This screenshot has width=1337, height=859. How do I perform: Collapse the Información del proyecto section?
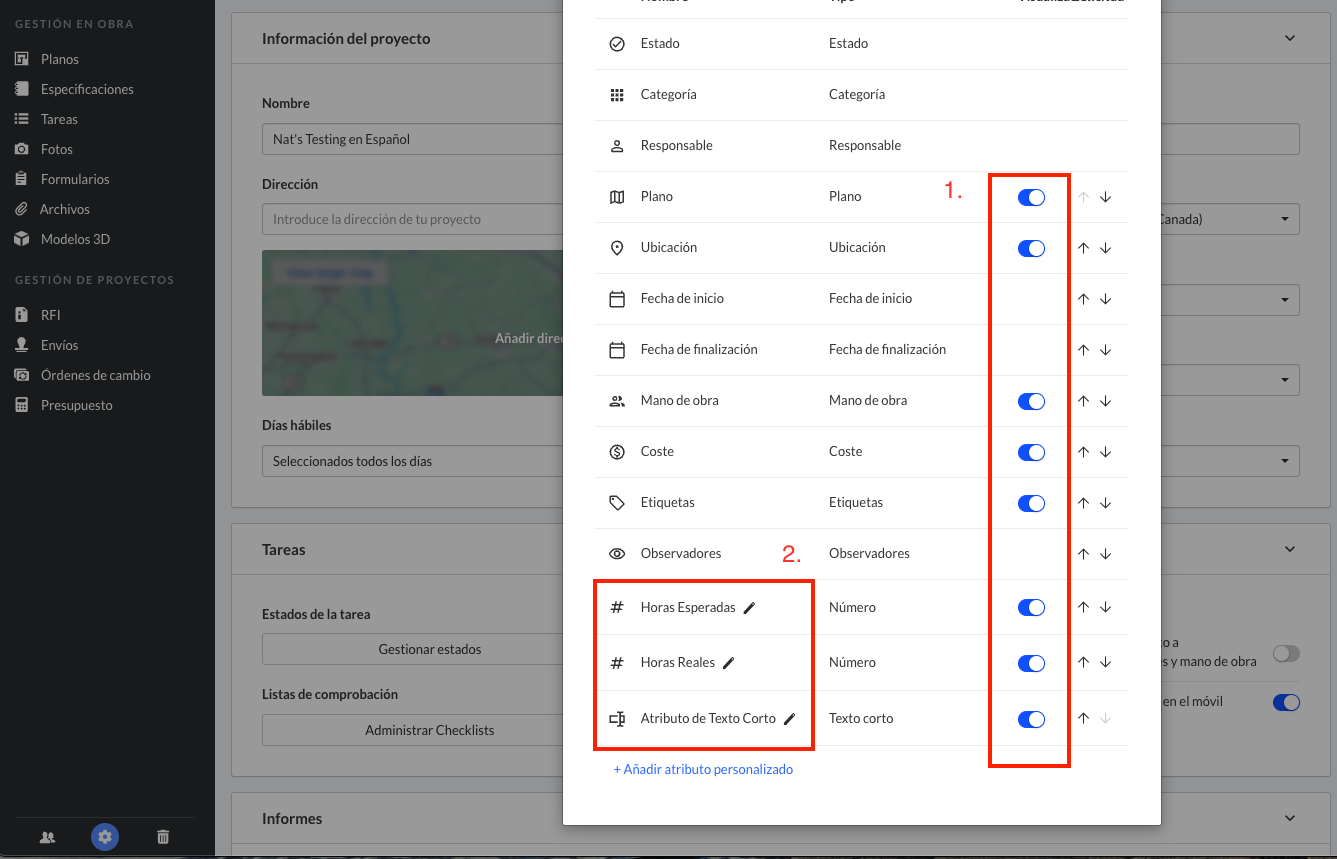(x=1289, y=39)
